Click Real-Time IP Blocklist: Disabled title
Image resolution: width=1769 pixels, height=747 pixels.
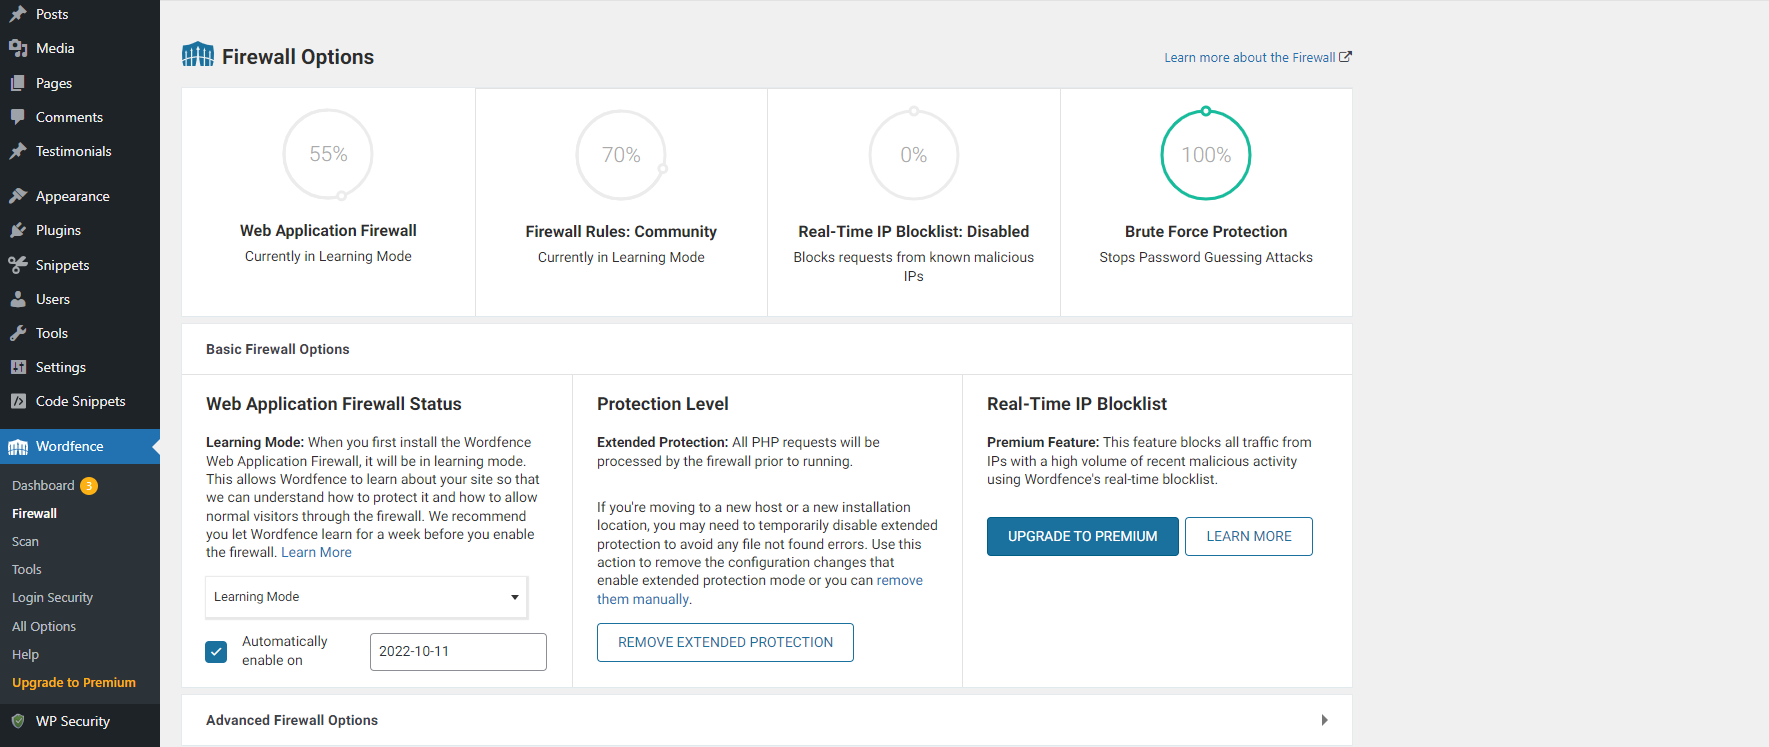914,231
